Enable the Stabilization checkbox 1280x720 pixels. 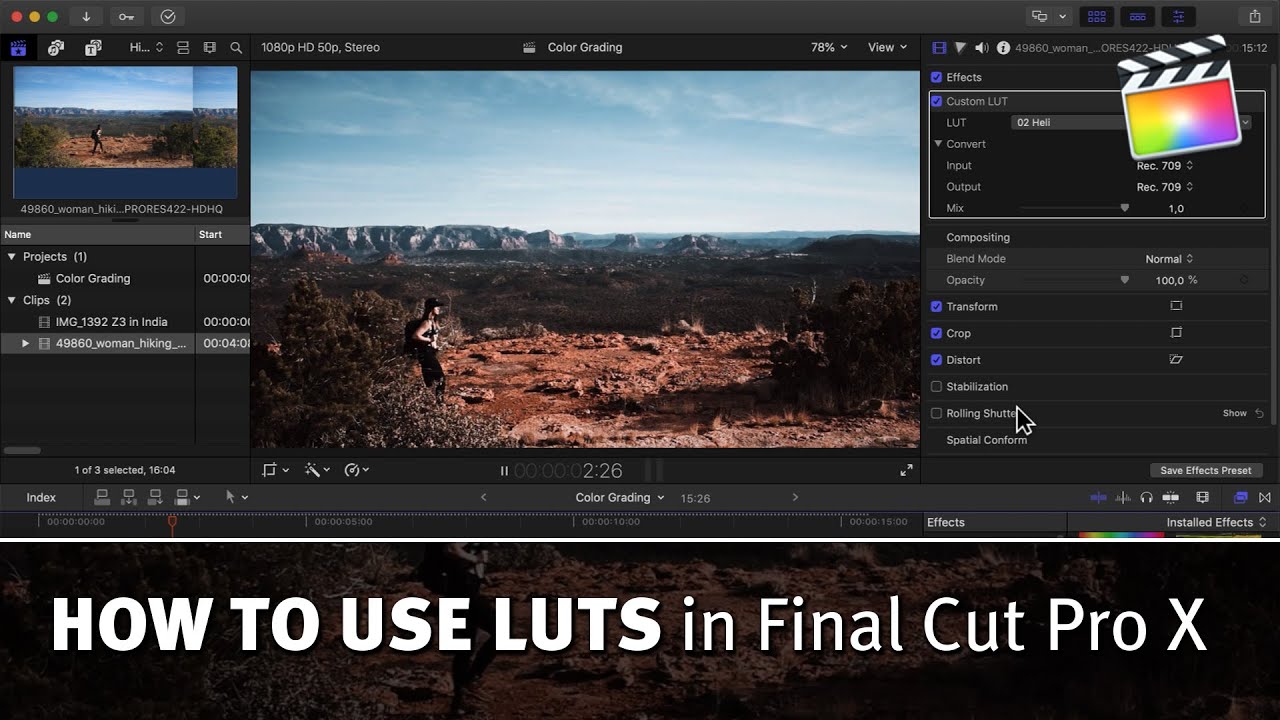click(x=937, y=387)
